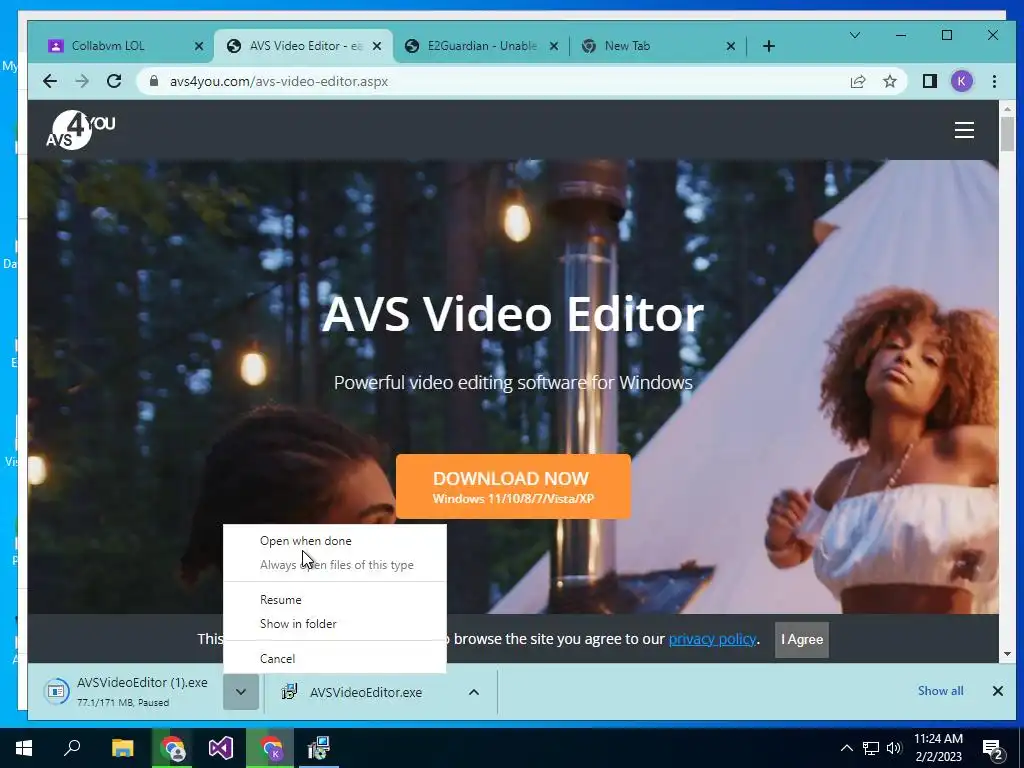The height and width of the screenshot is (768, 1024).
Task: Open the privacy policy link
Action: 712,639
